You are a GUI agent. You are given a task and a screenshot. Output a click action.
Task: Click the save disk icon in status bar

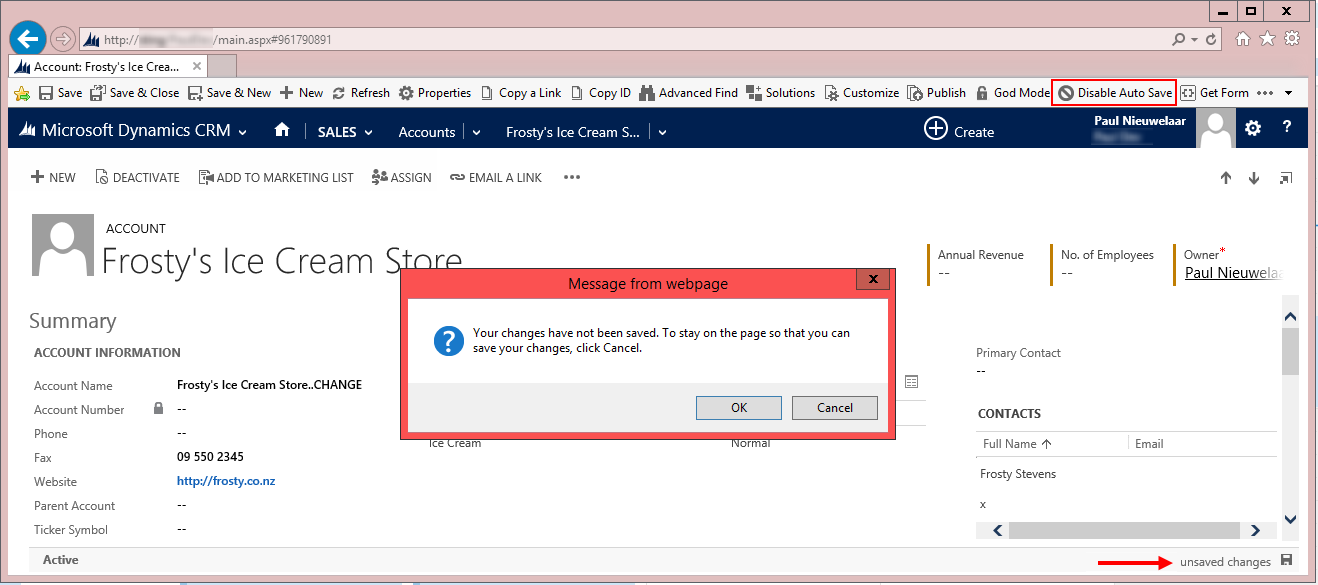pyautogui.click(x=1286, y=561)
